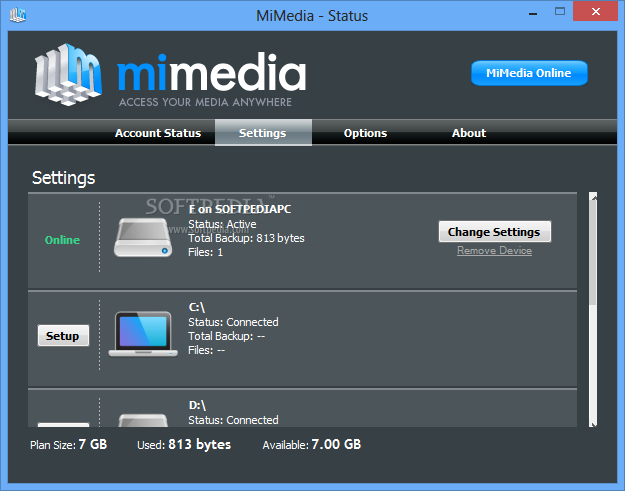
Task: Open the Options tab
Action: (365, 133)
